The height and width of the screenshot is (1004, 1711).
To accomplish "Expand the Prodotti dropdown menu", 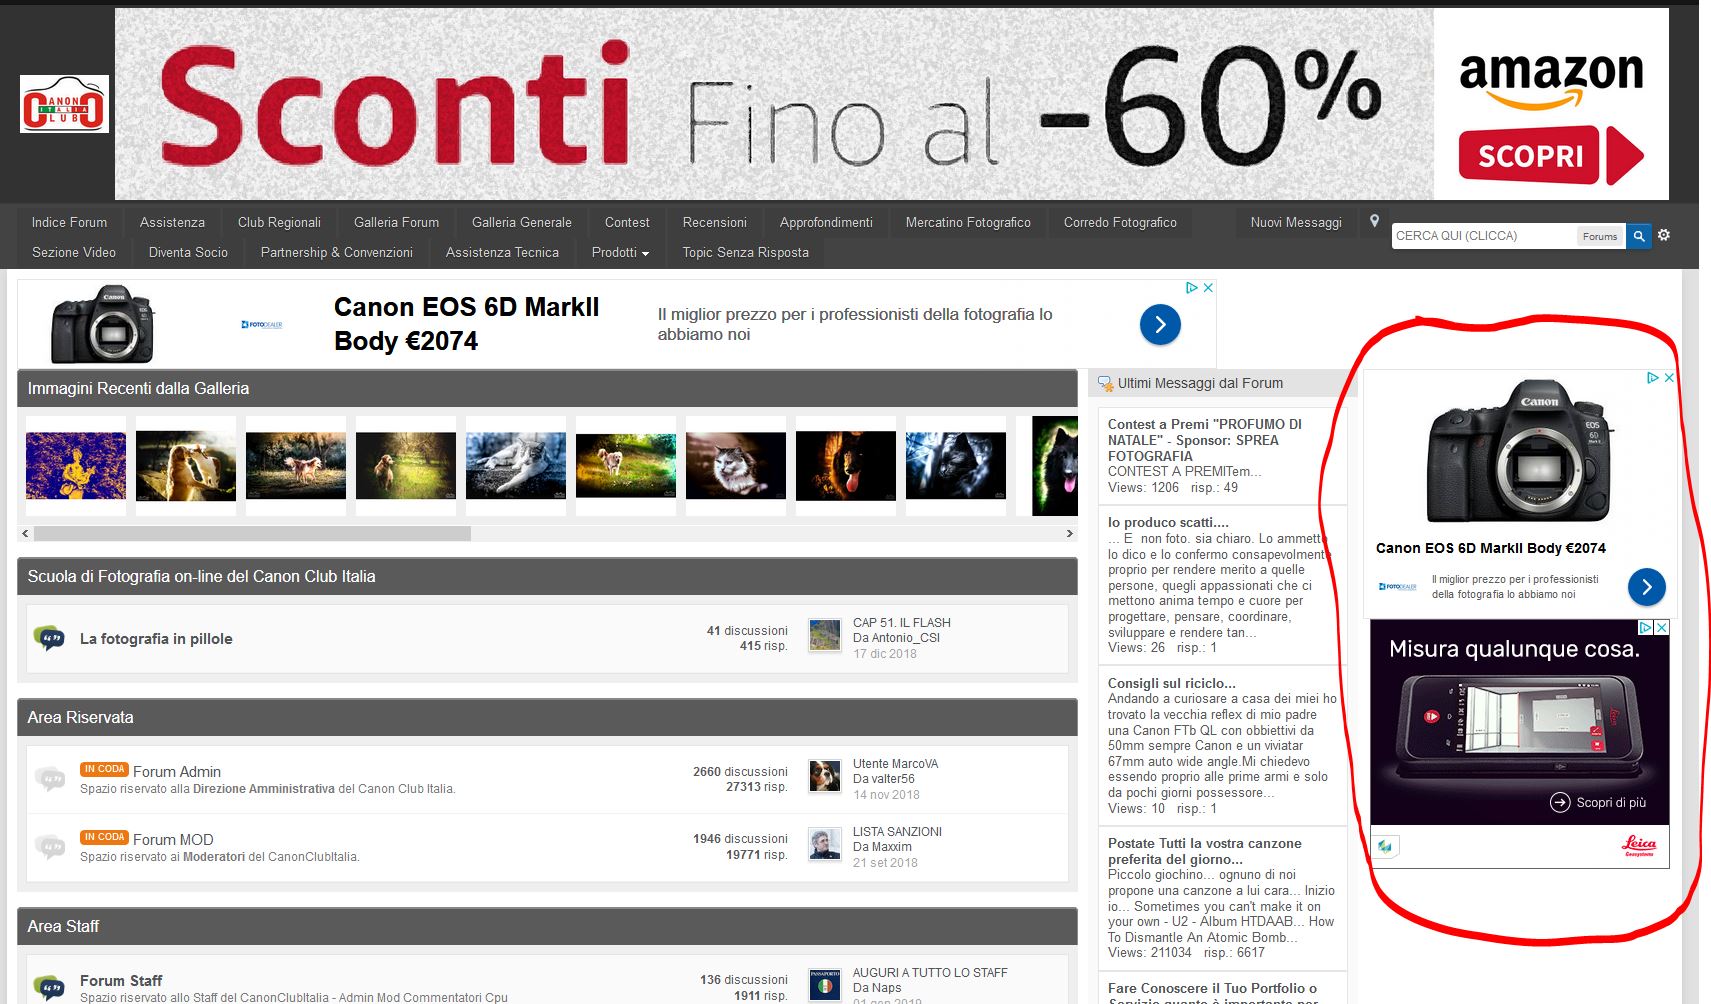I will (620, 252).
